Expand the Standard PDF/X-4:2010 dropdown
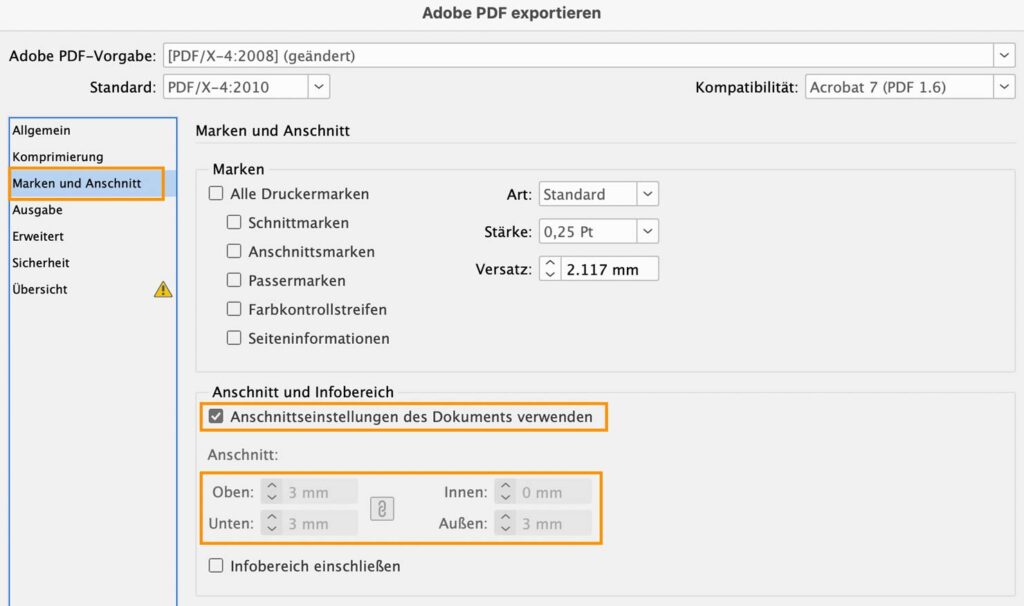The image size is (1024, 606). (x=318, y=87)
